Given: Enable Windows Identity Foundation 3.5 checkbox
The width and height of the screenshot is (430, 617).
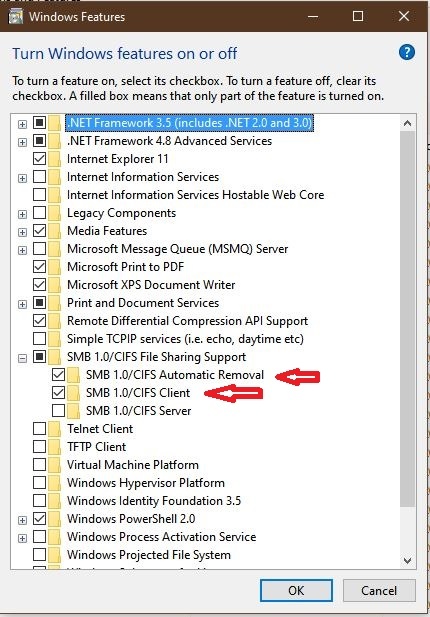Looking at the screenshot, I should pyautogui.click(x=39, y=501).
